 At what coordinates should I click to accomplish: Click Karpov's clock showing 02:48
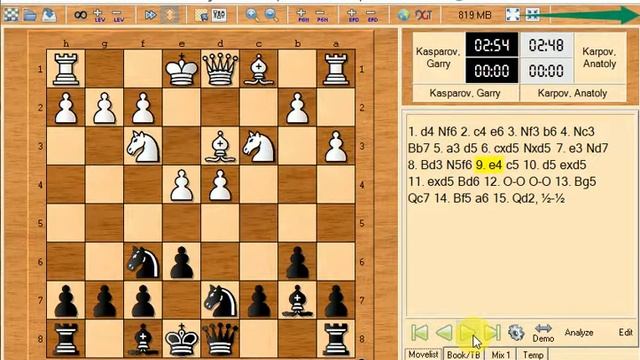(546, 45)
